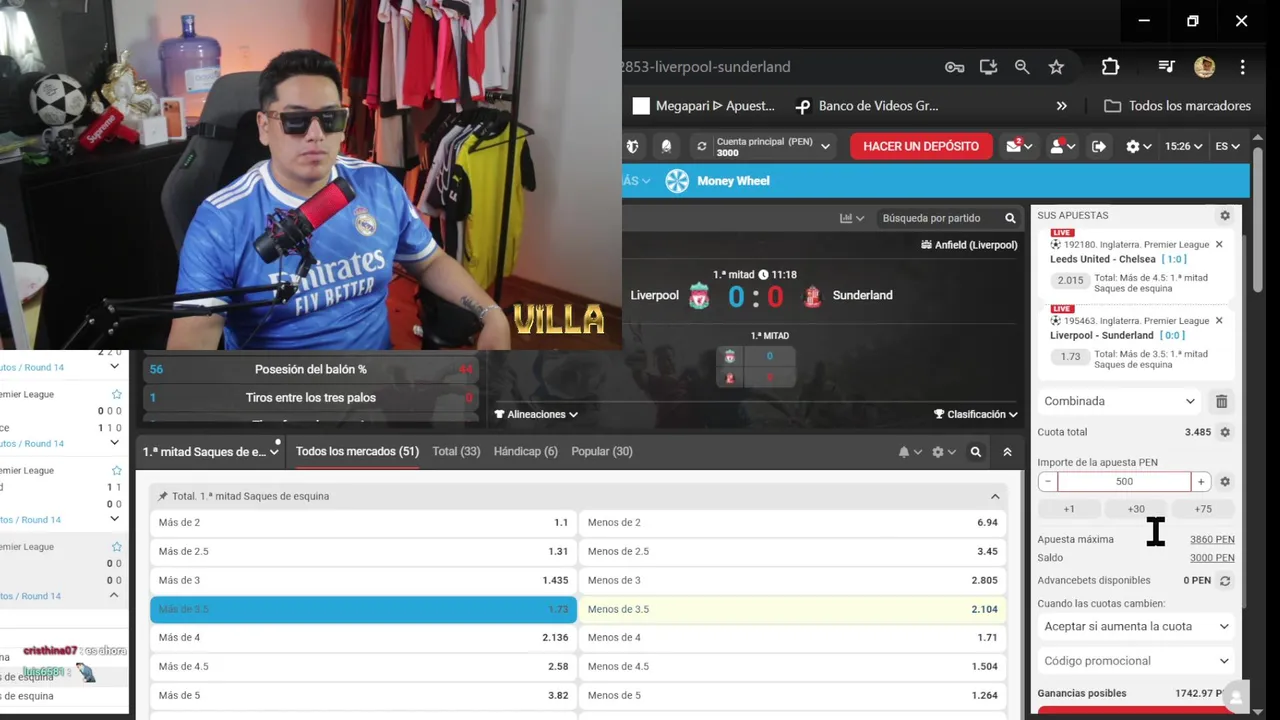Select the Más de 2.5 odds 1.31
Image resolution: width=1280 pixels, height=720 pixels.
pyautogui.click(x=363, y=551)
